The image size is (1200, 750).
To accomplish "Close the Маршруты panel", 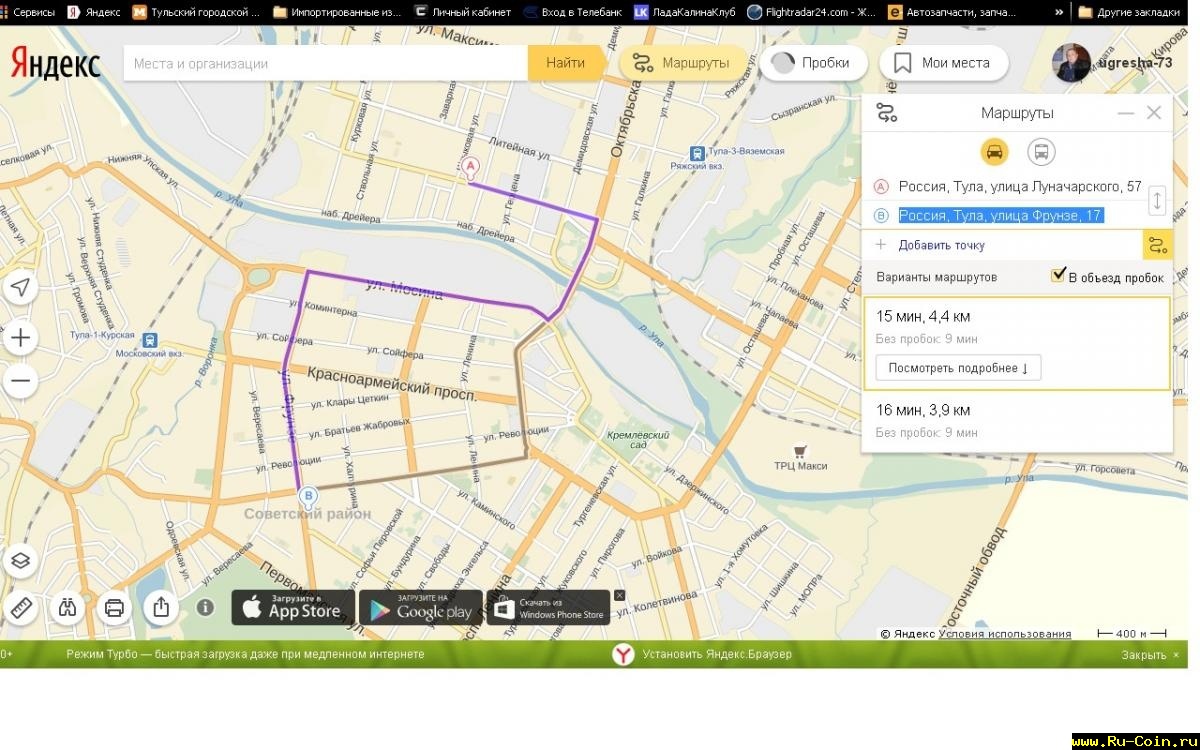I will tap(1154, 113).
